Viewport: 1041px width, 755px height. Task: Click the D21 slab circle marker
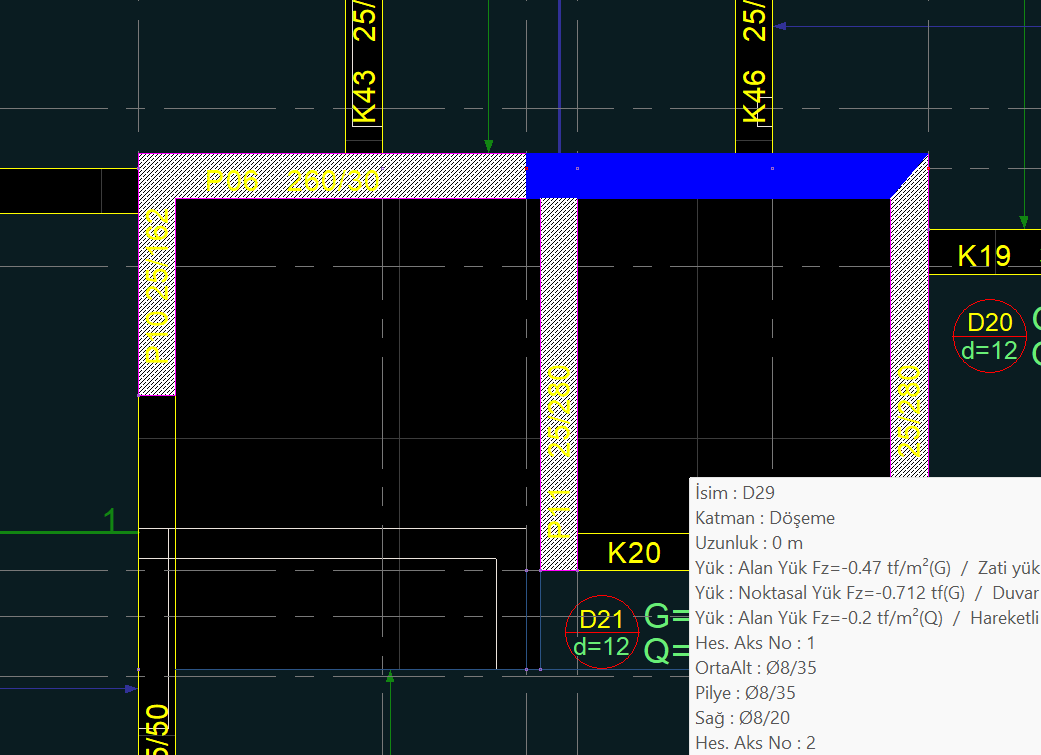(x=601, y=634)
